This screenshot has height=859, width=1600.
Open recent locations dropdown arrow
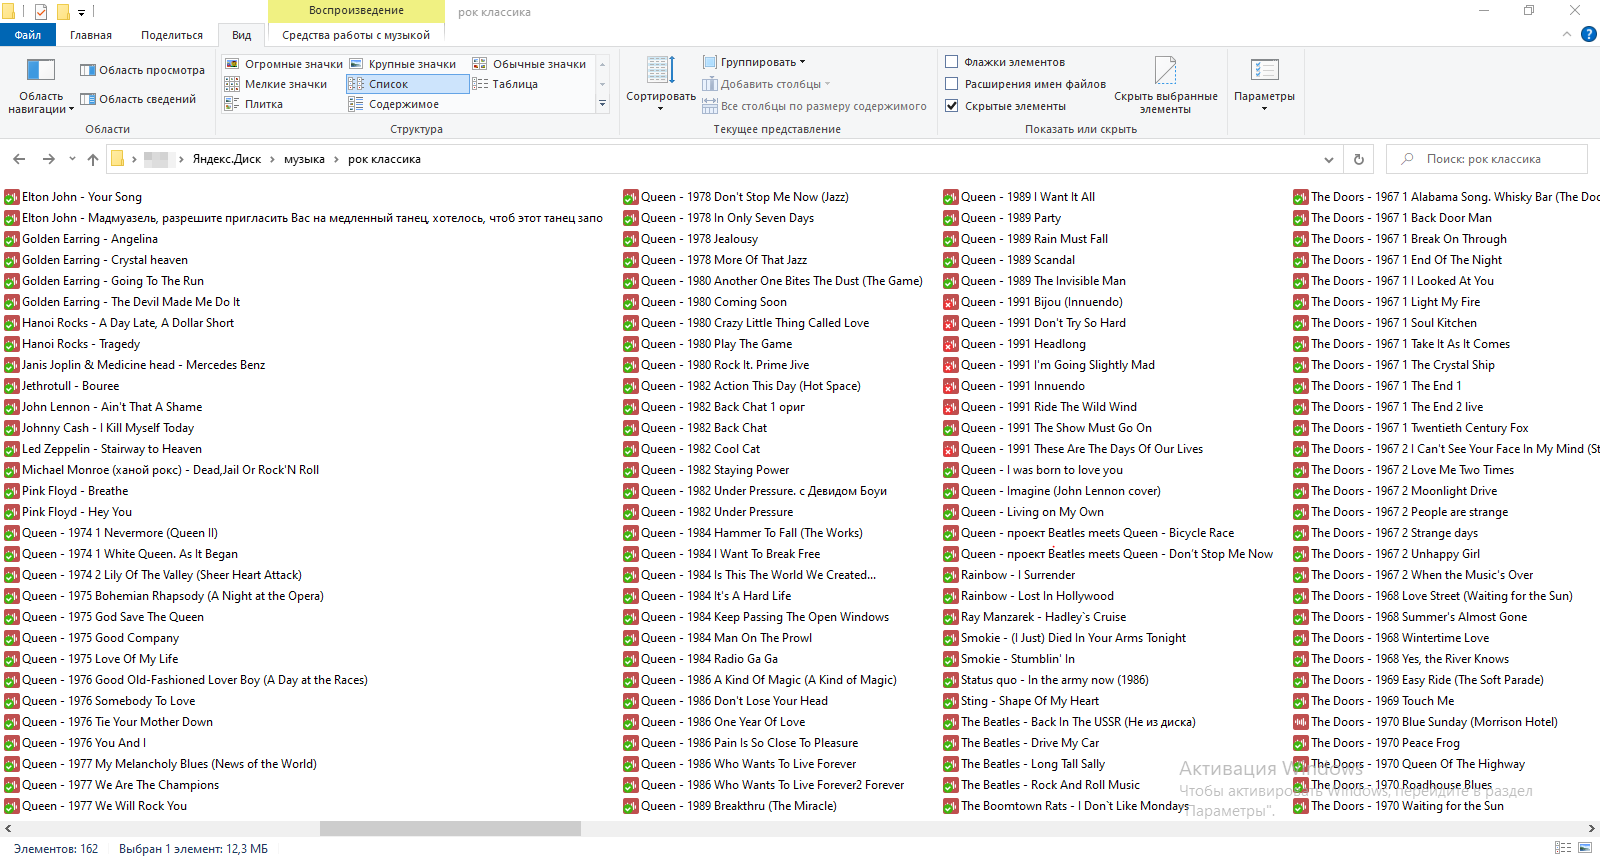(x=72, y=159)
